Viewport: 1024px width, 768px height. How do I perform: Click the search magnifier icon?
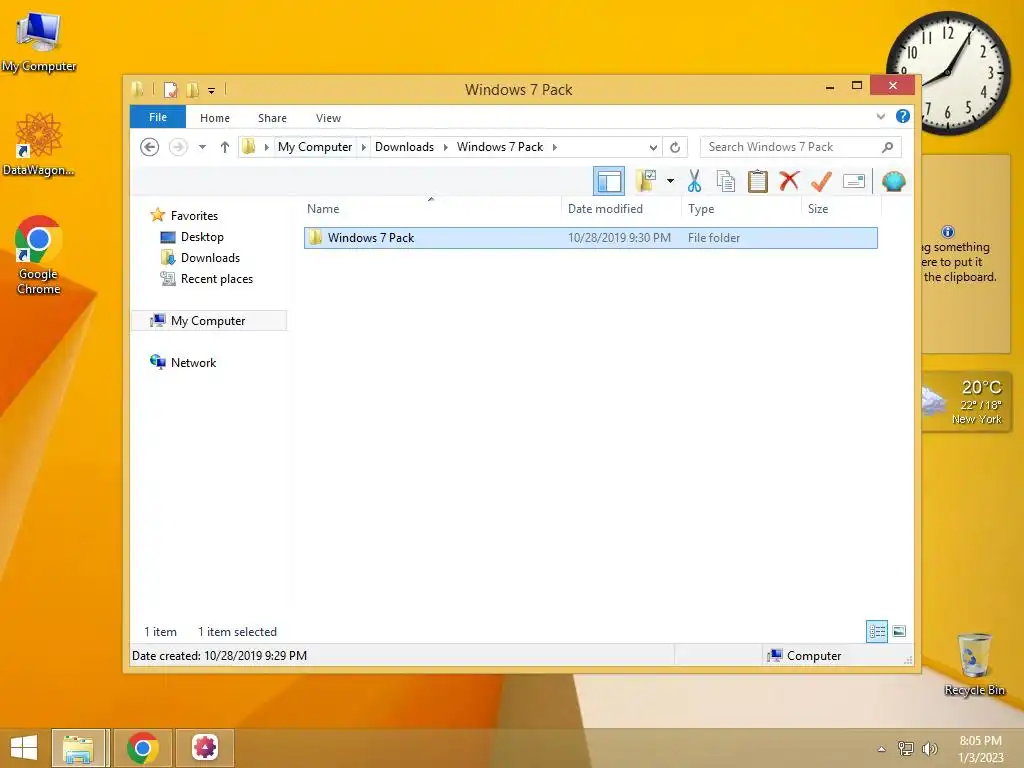(888, 147)
